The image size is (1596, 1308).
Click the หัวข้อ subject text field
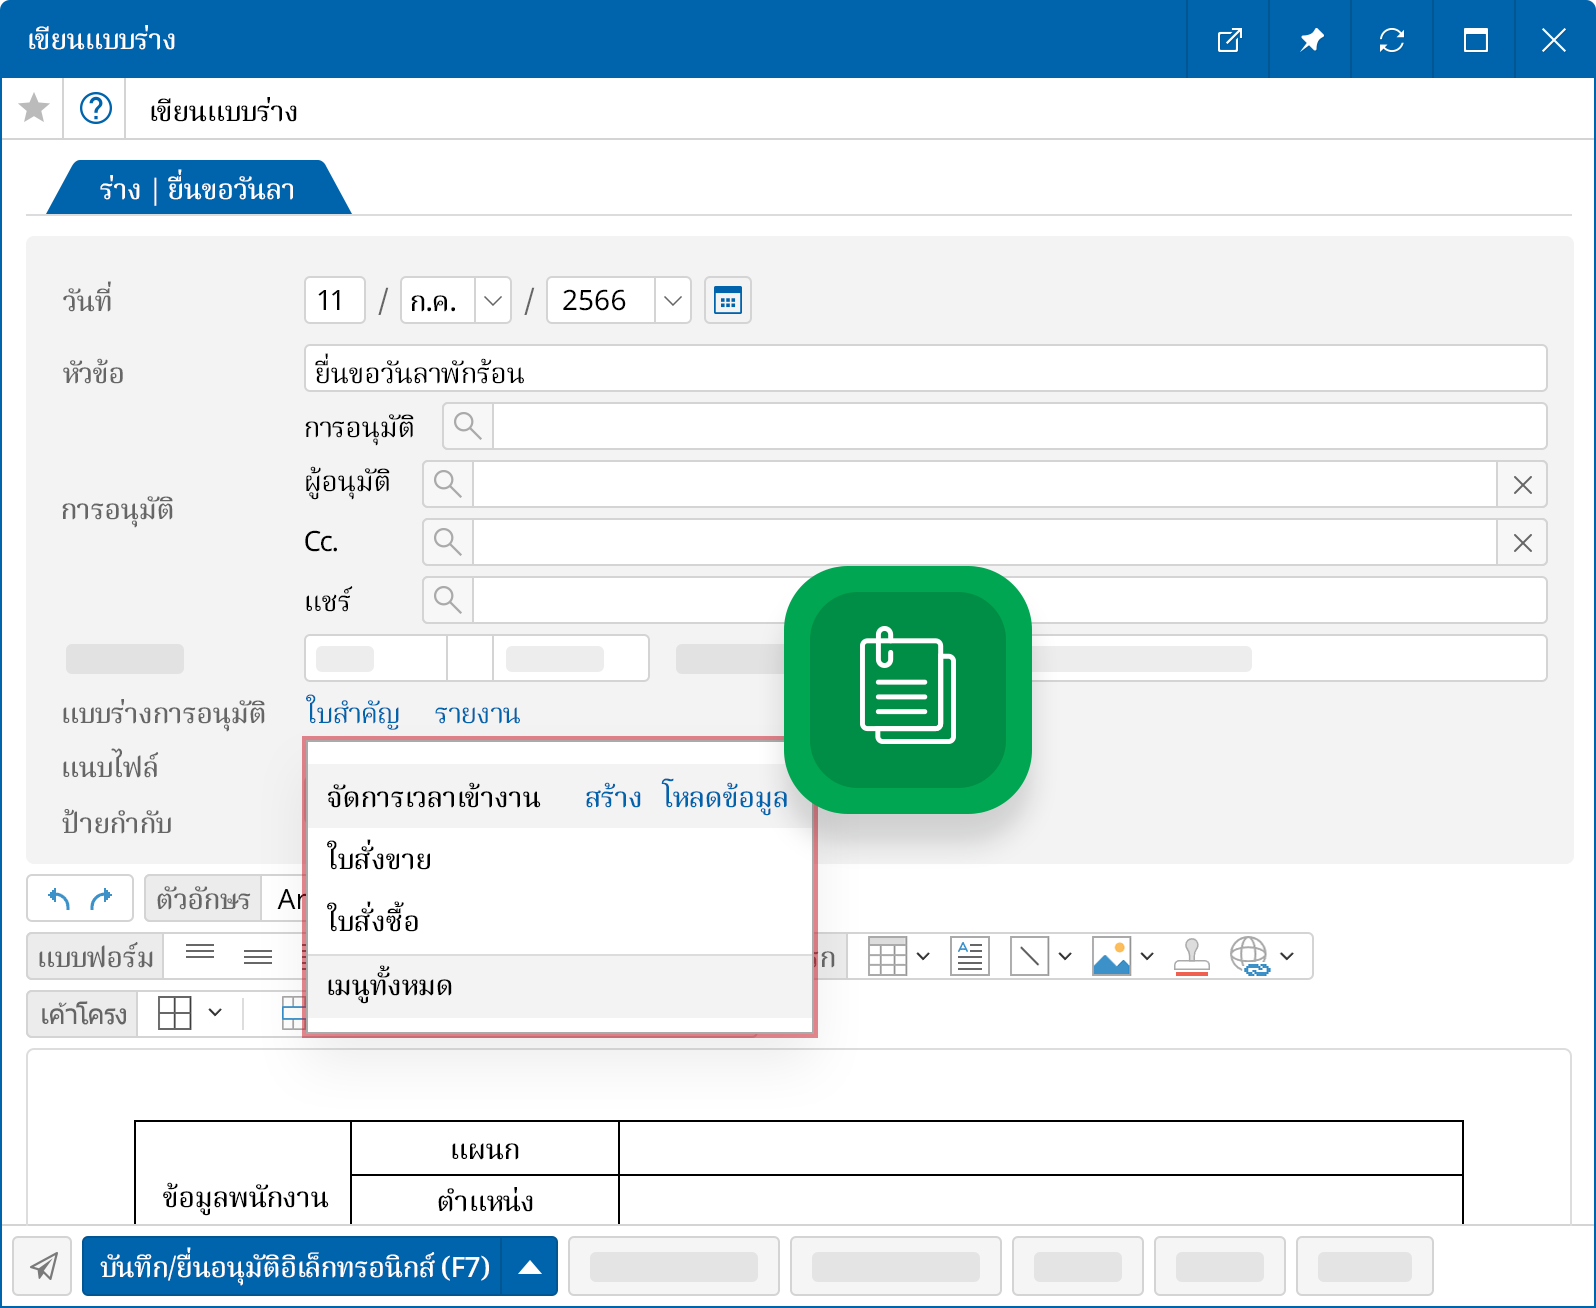(924, 370)
